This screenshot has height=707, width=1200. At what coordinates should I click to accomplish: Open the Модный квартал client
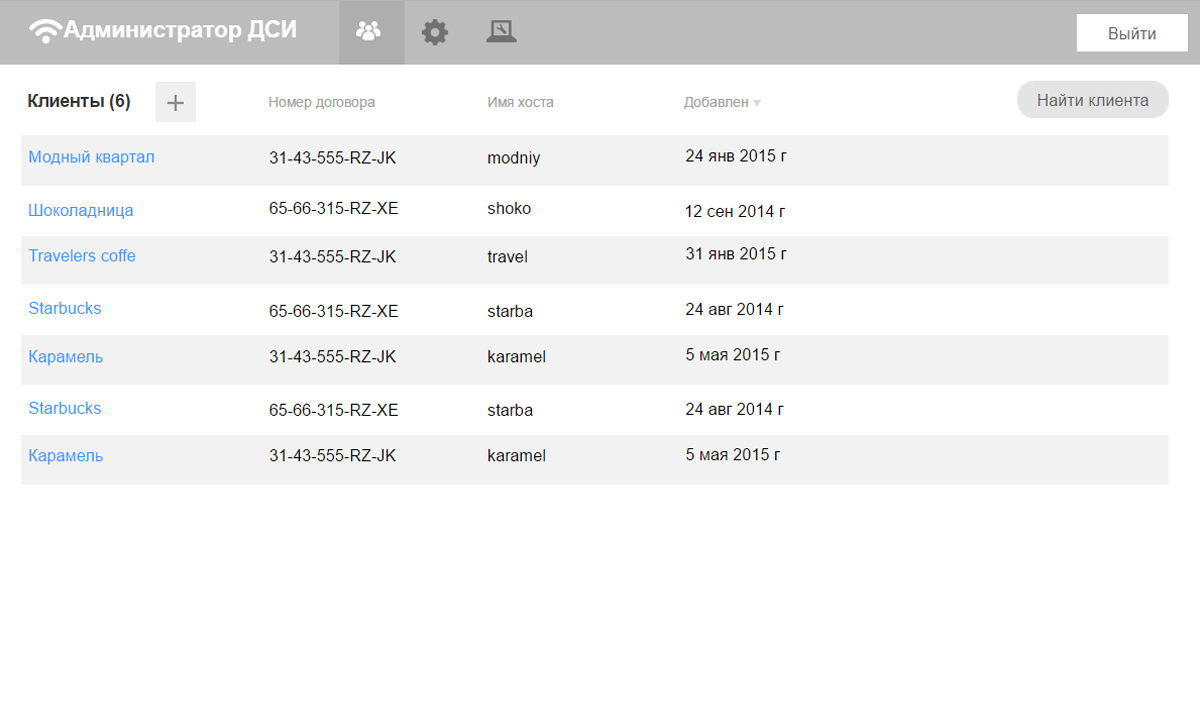91,157
